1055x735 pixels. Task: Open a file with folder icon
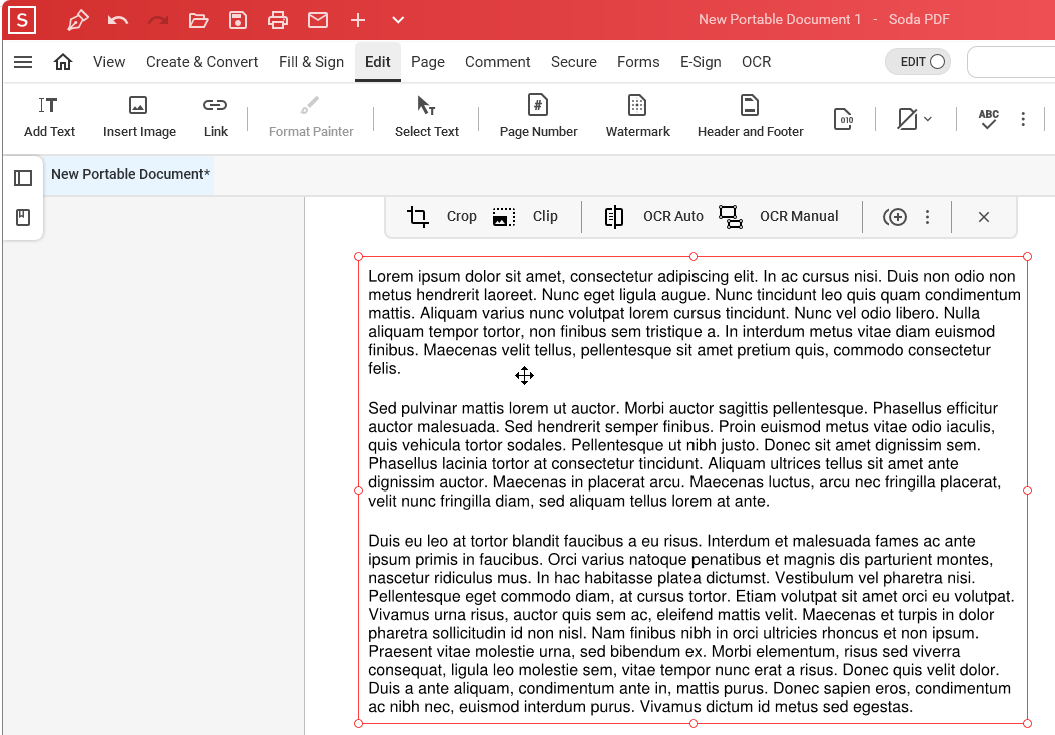tap(198, 20)
